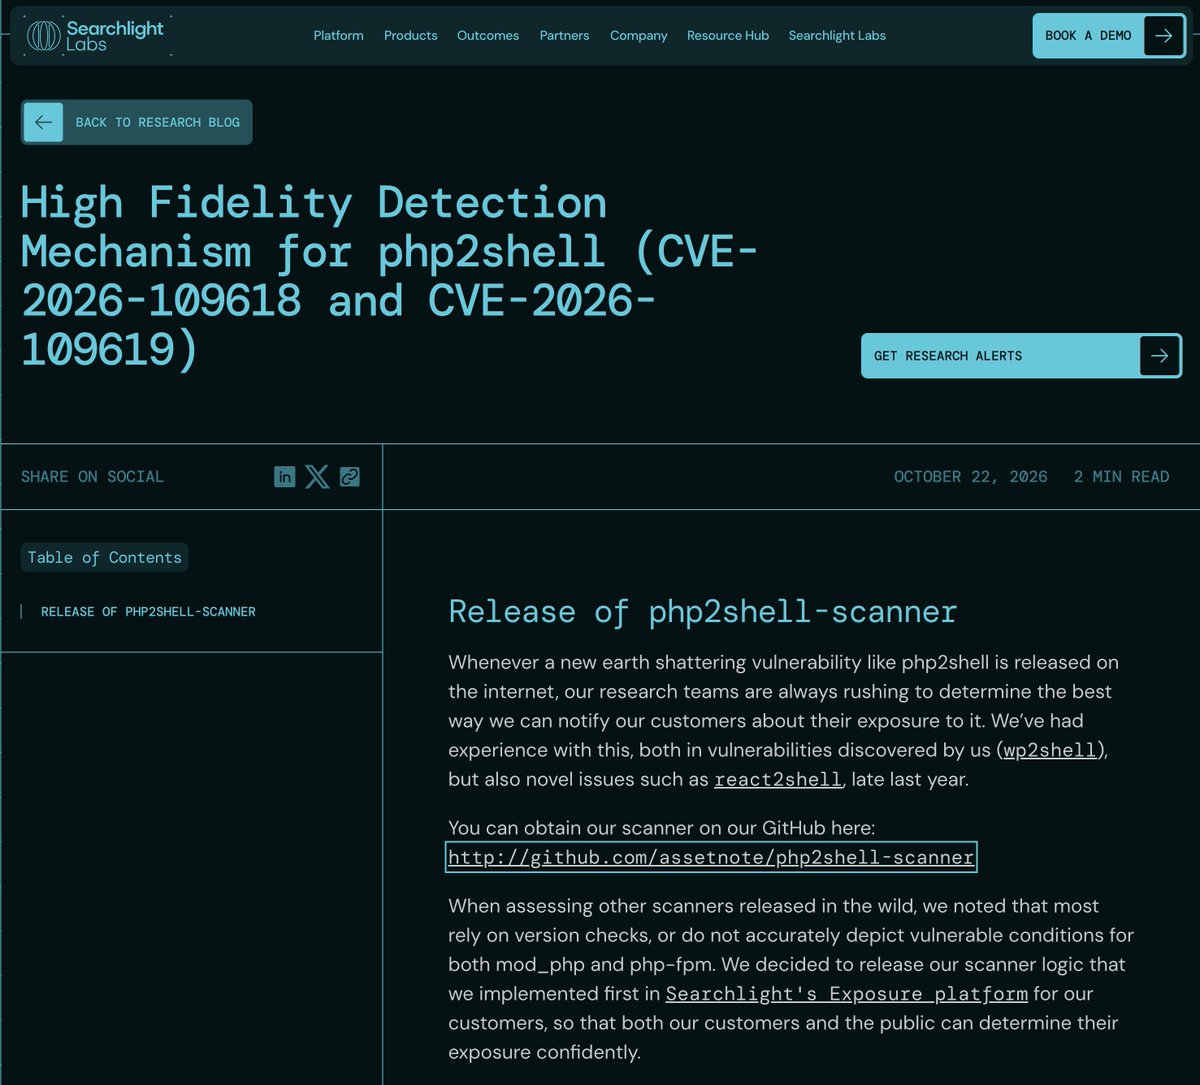Viewport: 1200px width, 1085px height.
Task: Jump to RELEASE OF PHP2SHELL-SCANNER section
Action: (148, 611)
